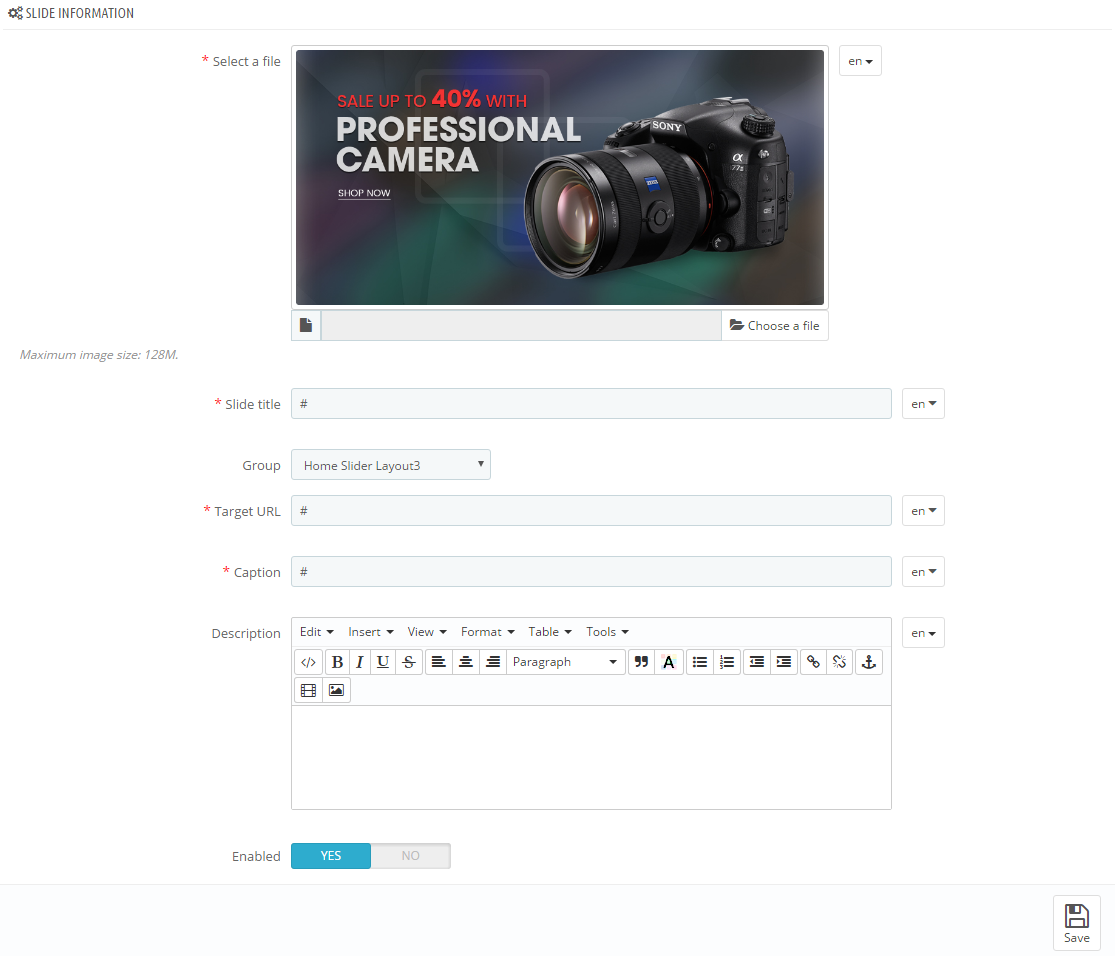Insert blockquote in description
Viewport: 1115px width, 956px height.
[641, 662]
